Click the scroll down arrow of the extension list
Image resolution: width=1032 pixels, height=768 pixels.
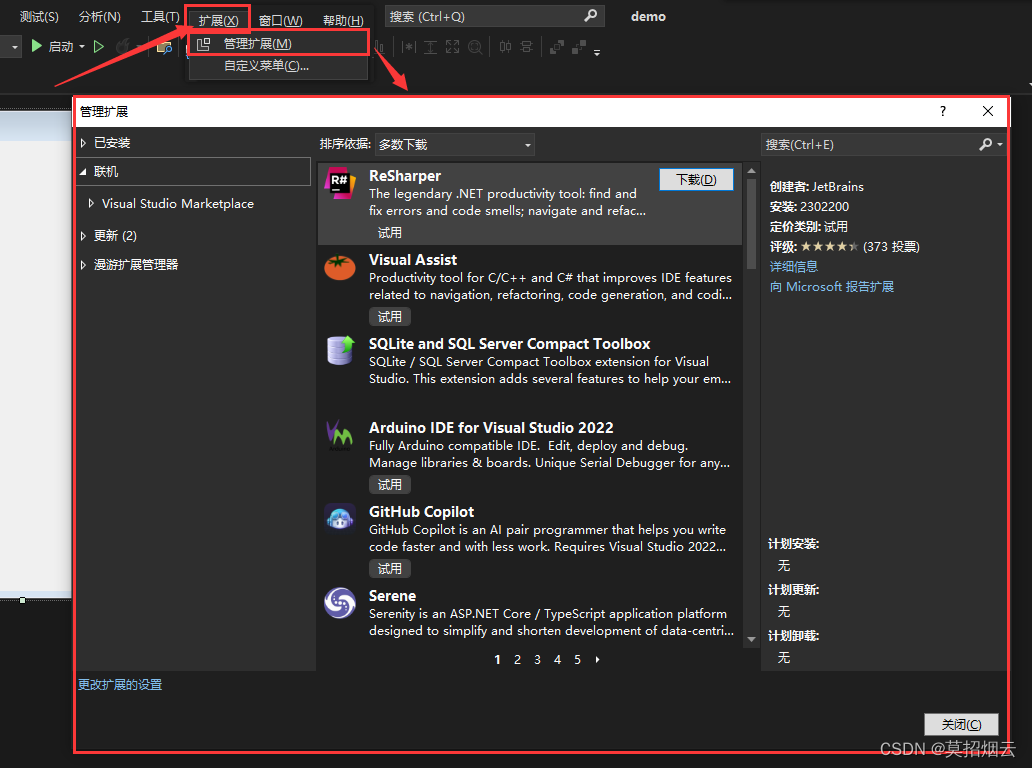(x=752, y=639)
